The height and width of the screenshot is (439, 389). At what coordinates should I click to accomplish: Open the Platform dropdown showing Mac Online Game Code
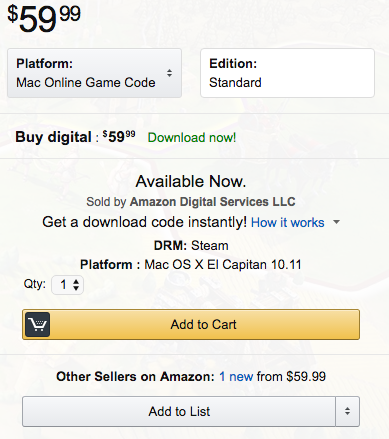(94, 73)
